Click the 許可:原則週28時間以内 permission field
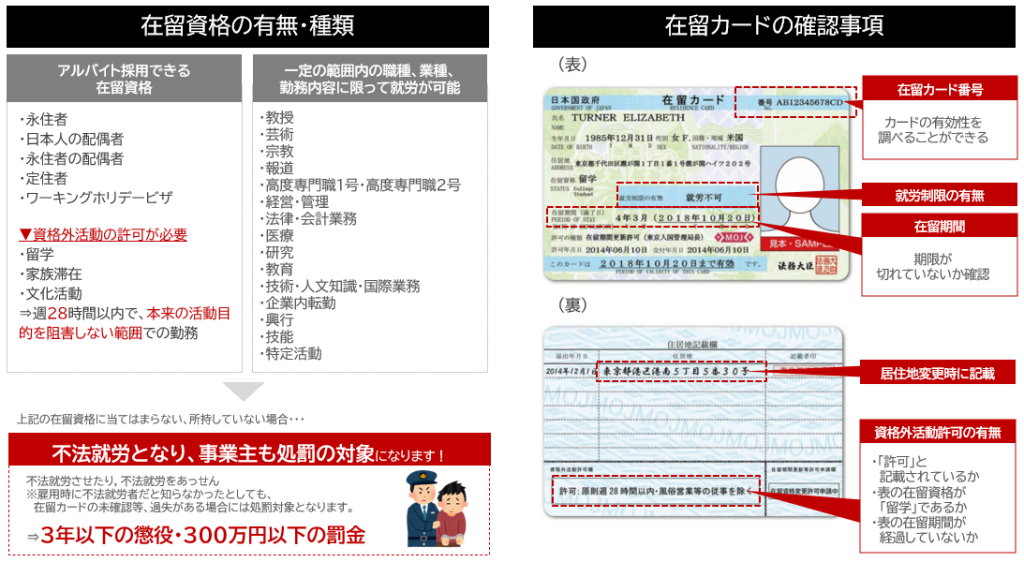Image resolution: width=1024 pixels, height=562 pixels. [x=656, y=491]
